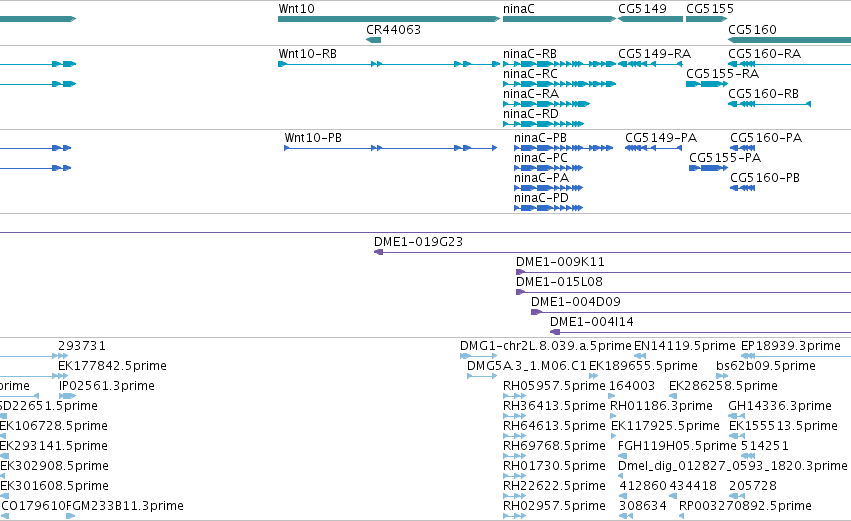Select protein ninaC-PA
The image size is (851, 521).
[x=548, y=188]
